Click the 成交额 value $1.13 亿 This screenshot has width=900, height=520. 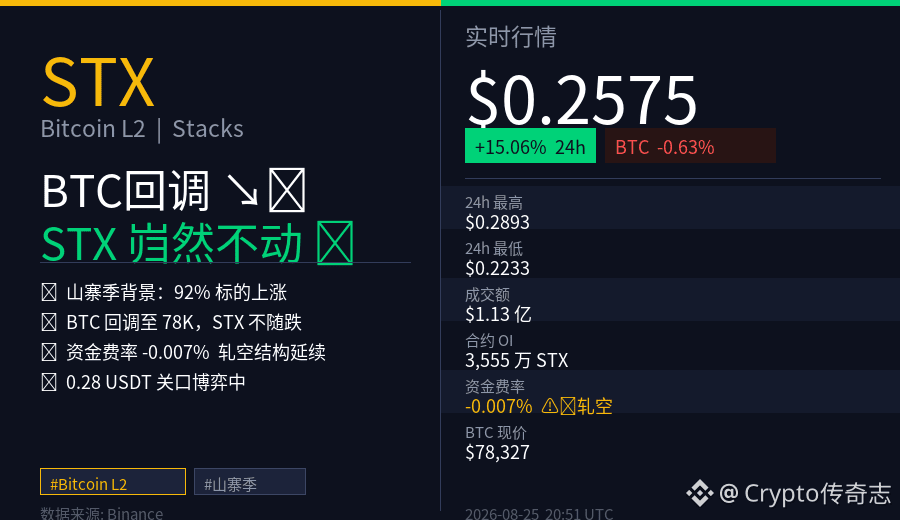(498, 314)
